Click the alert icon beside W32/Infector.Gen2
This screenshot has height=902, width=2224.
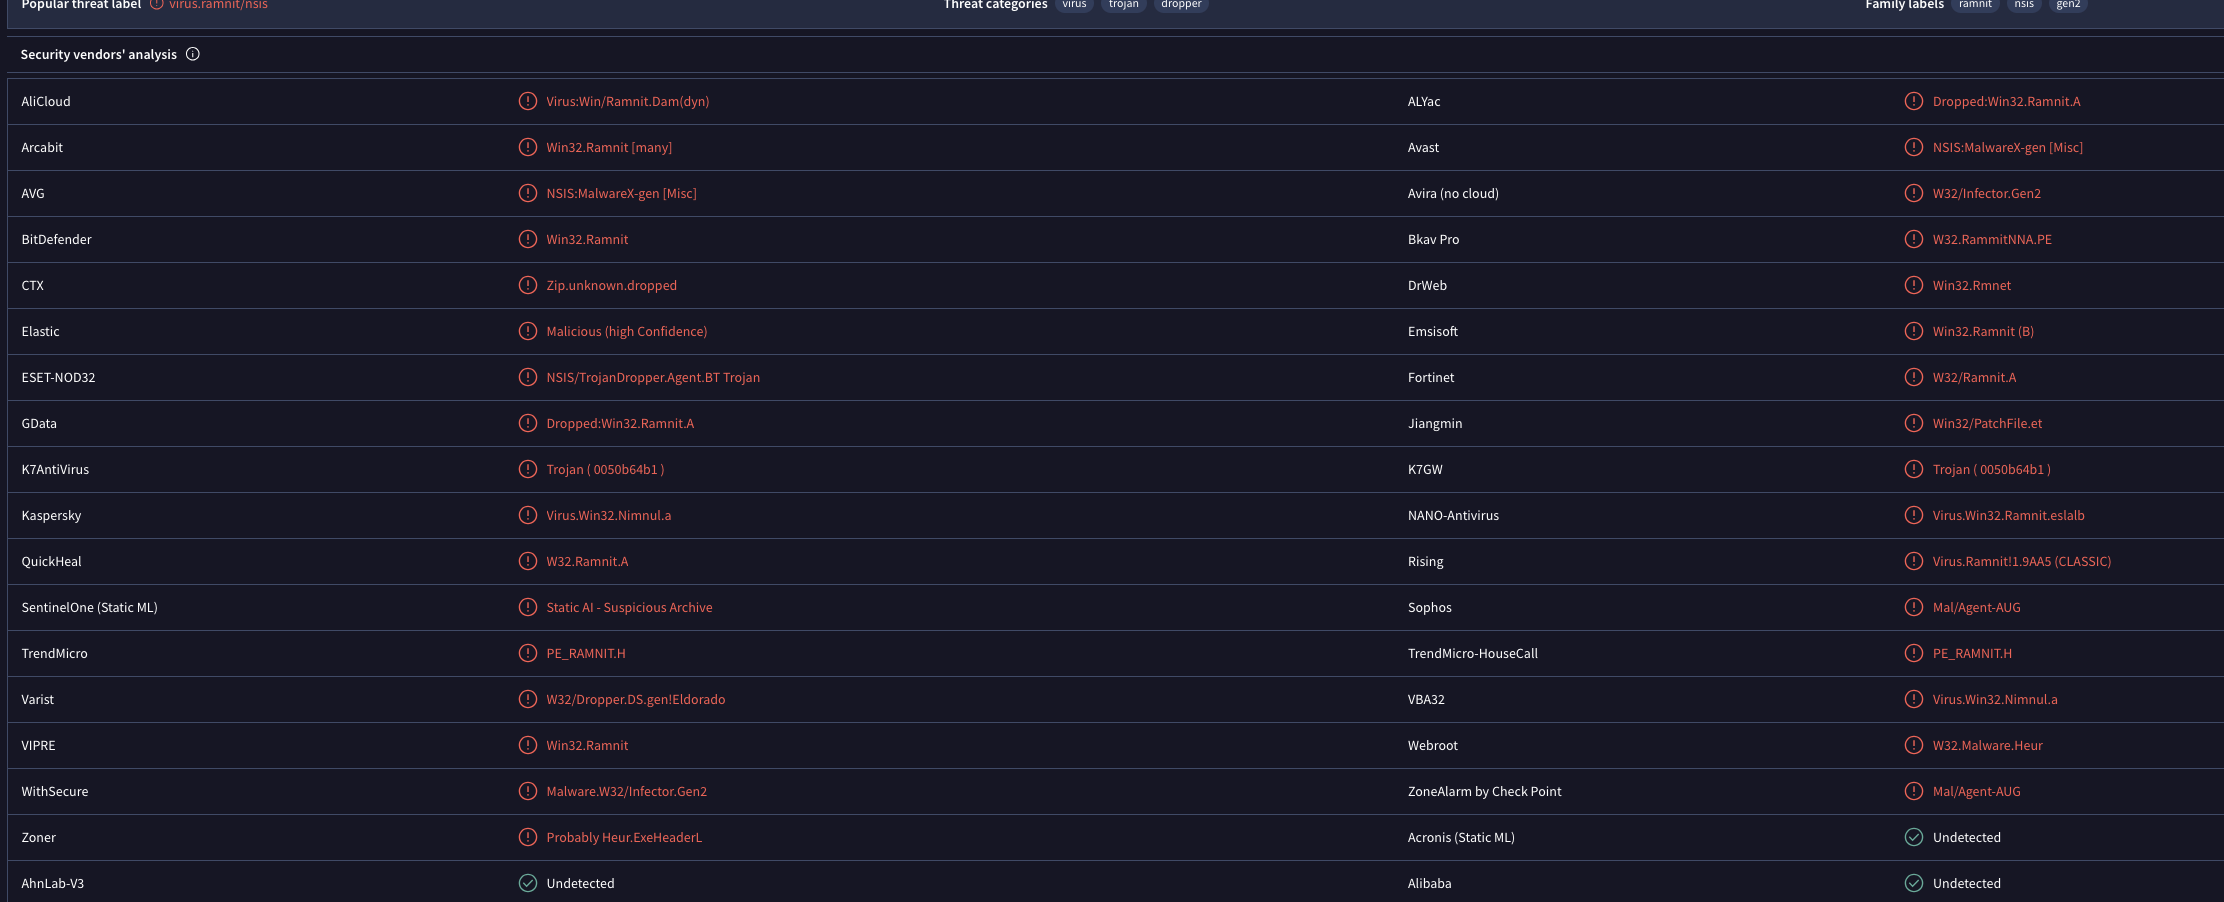[x=1914, y=193]
